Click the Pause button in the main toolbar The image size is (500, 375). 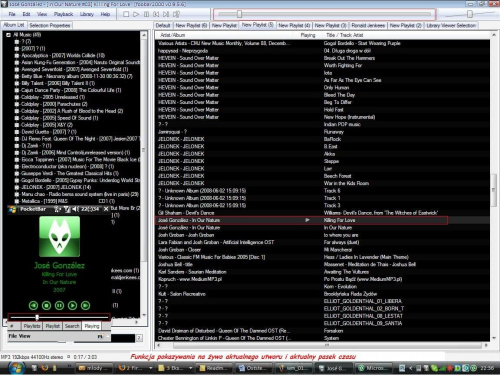coord(146,14)
